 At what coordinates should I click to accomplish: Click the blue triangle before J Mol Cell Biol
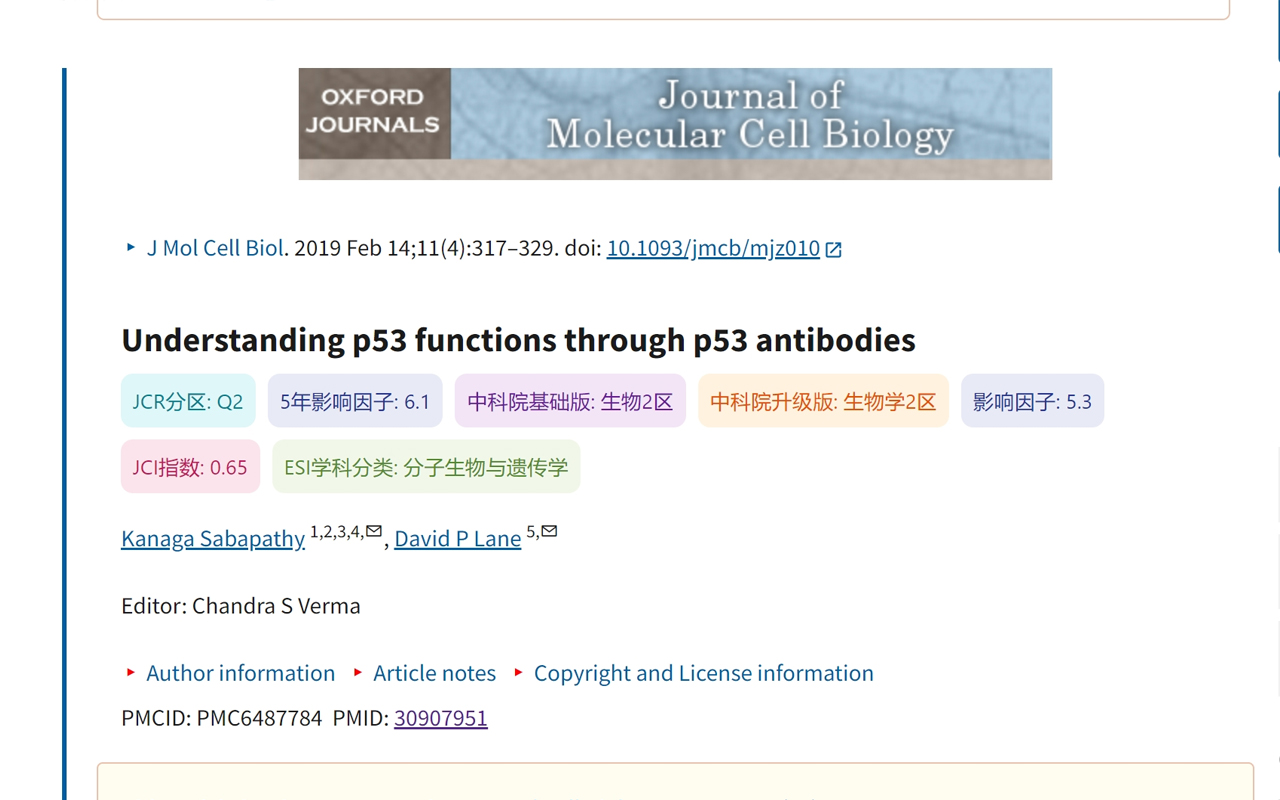pyautogui.click(x=131, y=247)
